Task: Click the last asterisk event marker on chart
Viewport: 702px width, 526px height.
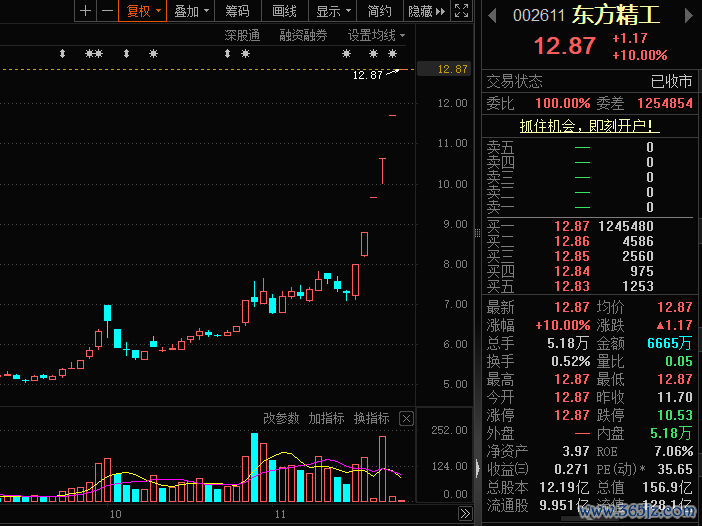Action: tap(390, 53)
